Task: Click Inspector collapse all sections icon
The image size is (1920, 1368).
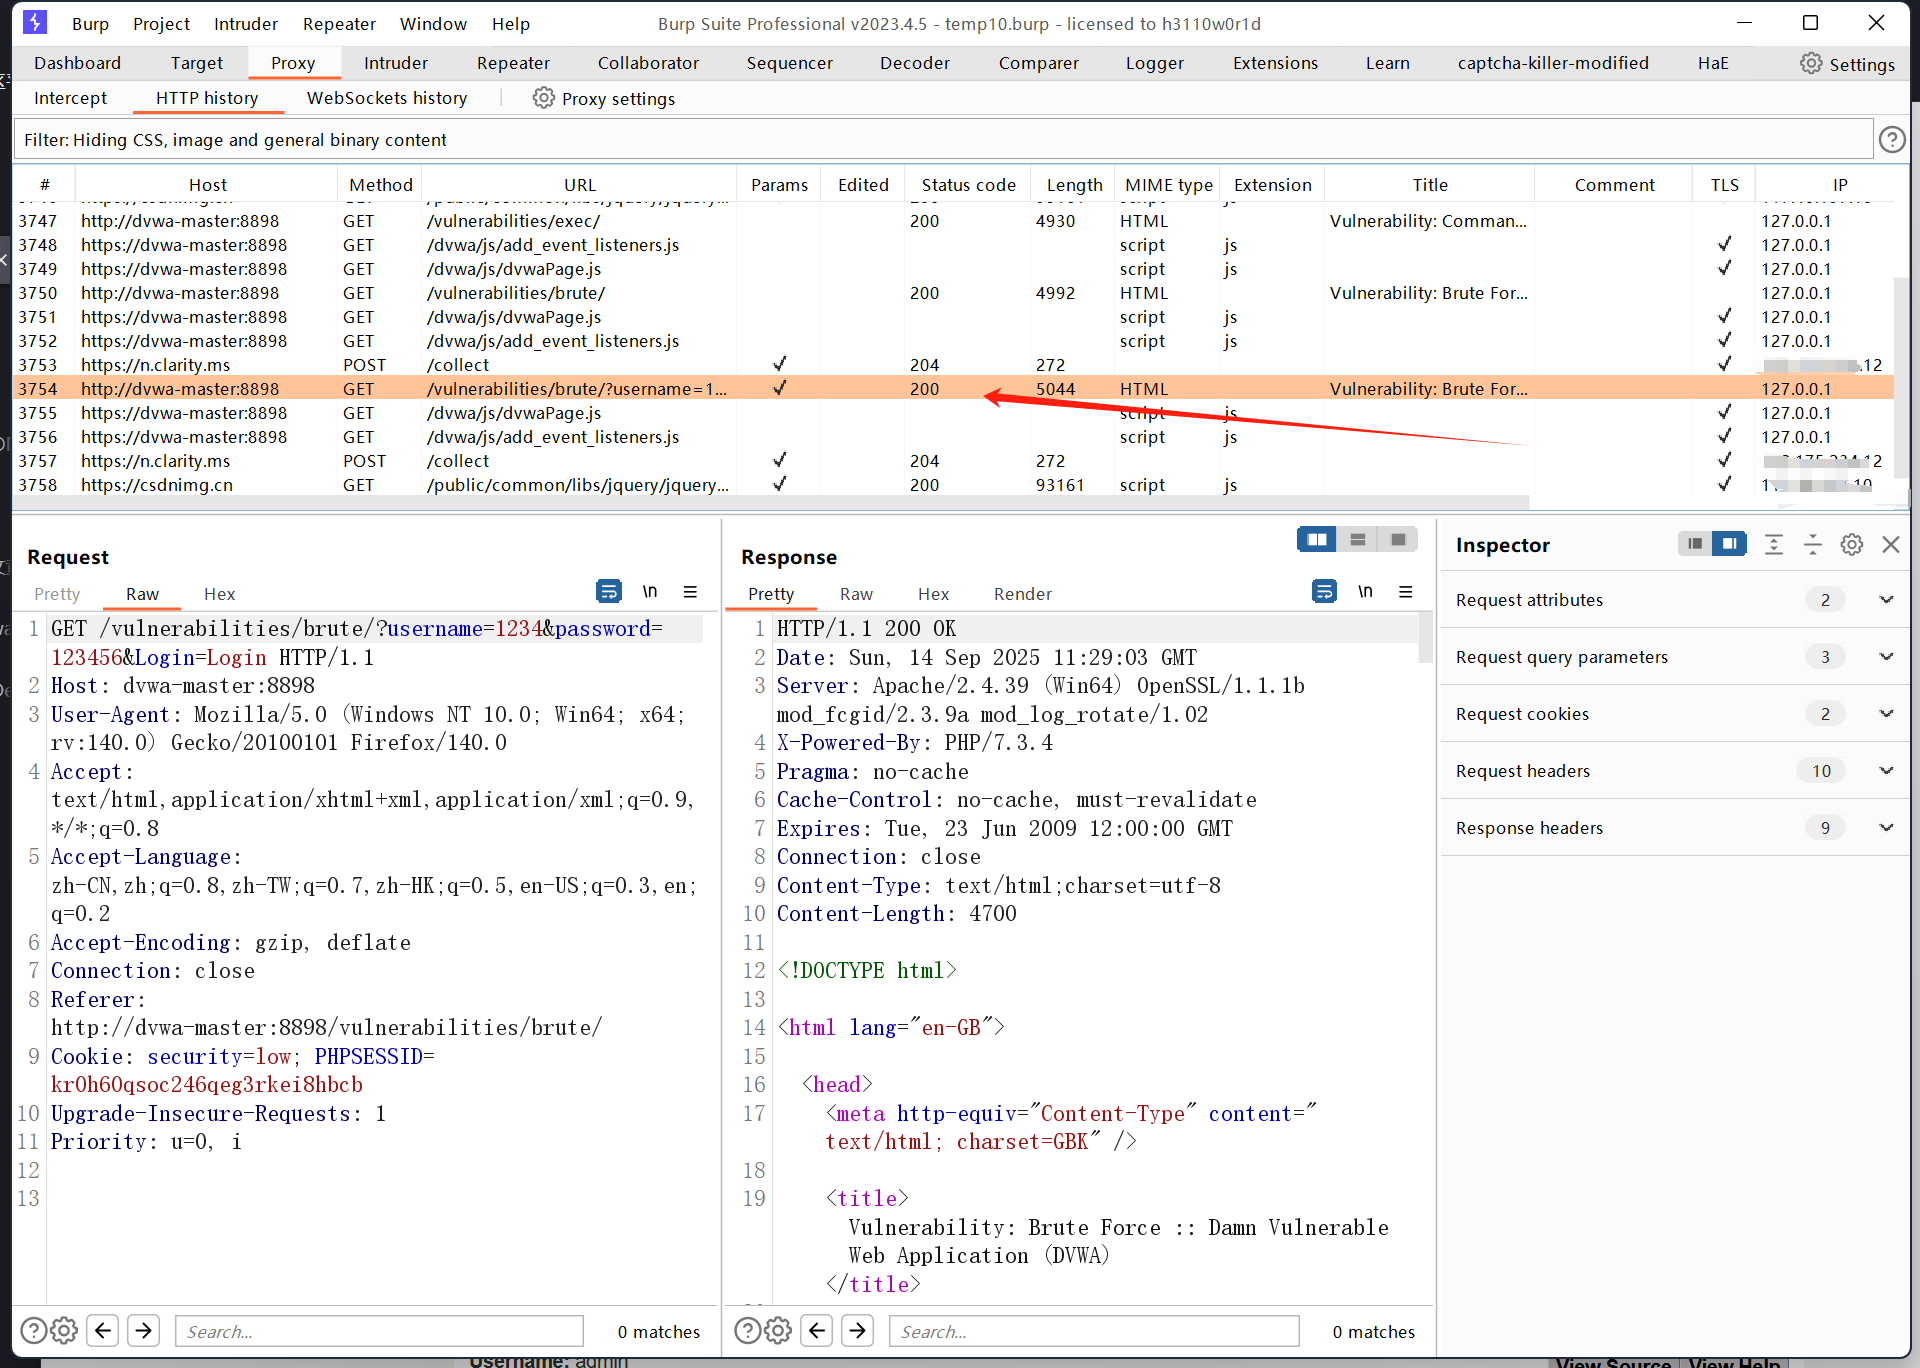Action: [x=1812, y=544]
